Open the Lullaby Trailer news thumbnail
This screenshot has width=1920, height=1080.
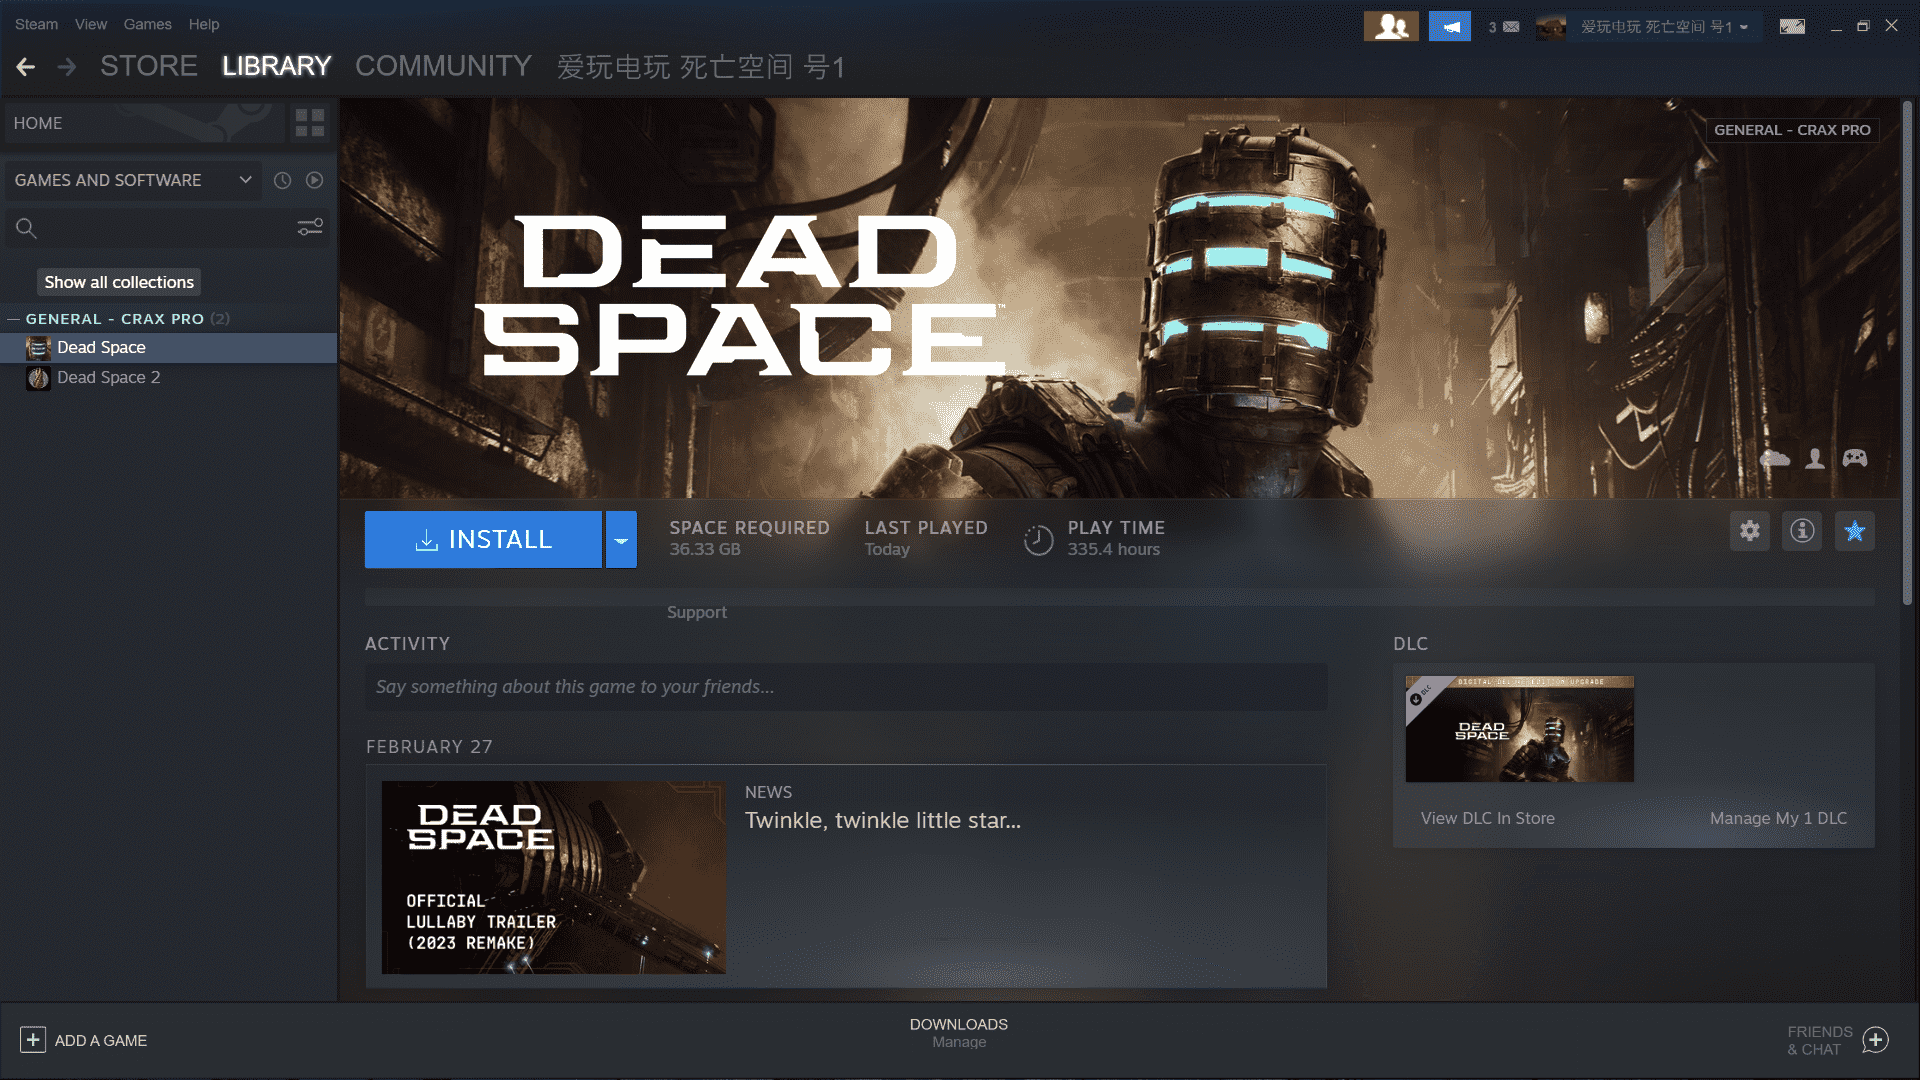554,877
